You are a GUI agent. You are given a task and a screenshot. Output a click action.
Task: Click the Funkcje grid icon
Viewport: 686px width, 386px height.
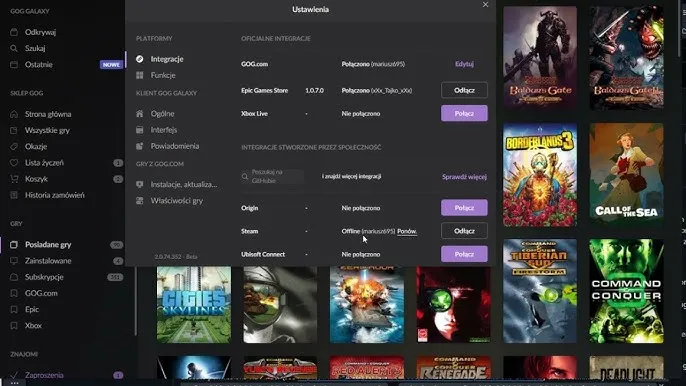point(140,75)
